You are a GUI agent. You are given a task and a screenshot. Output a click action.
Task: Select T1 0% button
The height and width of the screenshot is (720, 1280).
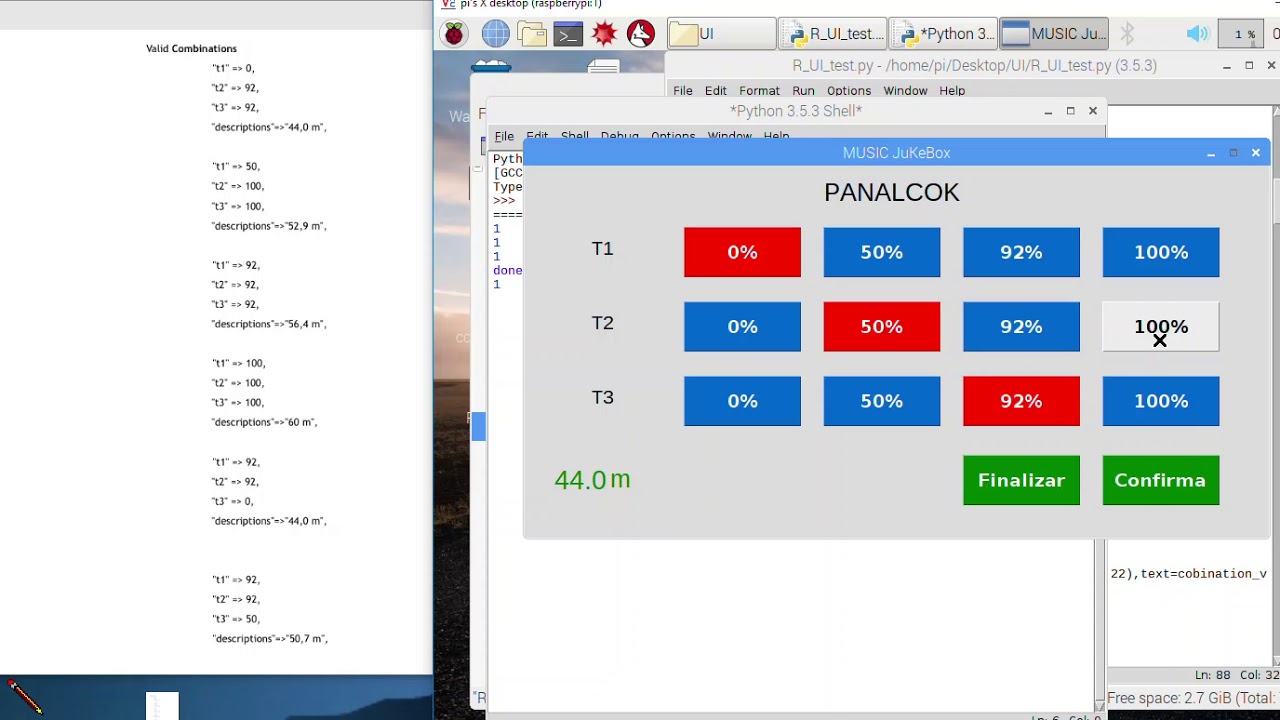[x=742, y=252]
